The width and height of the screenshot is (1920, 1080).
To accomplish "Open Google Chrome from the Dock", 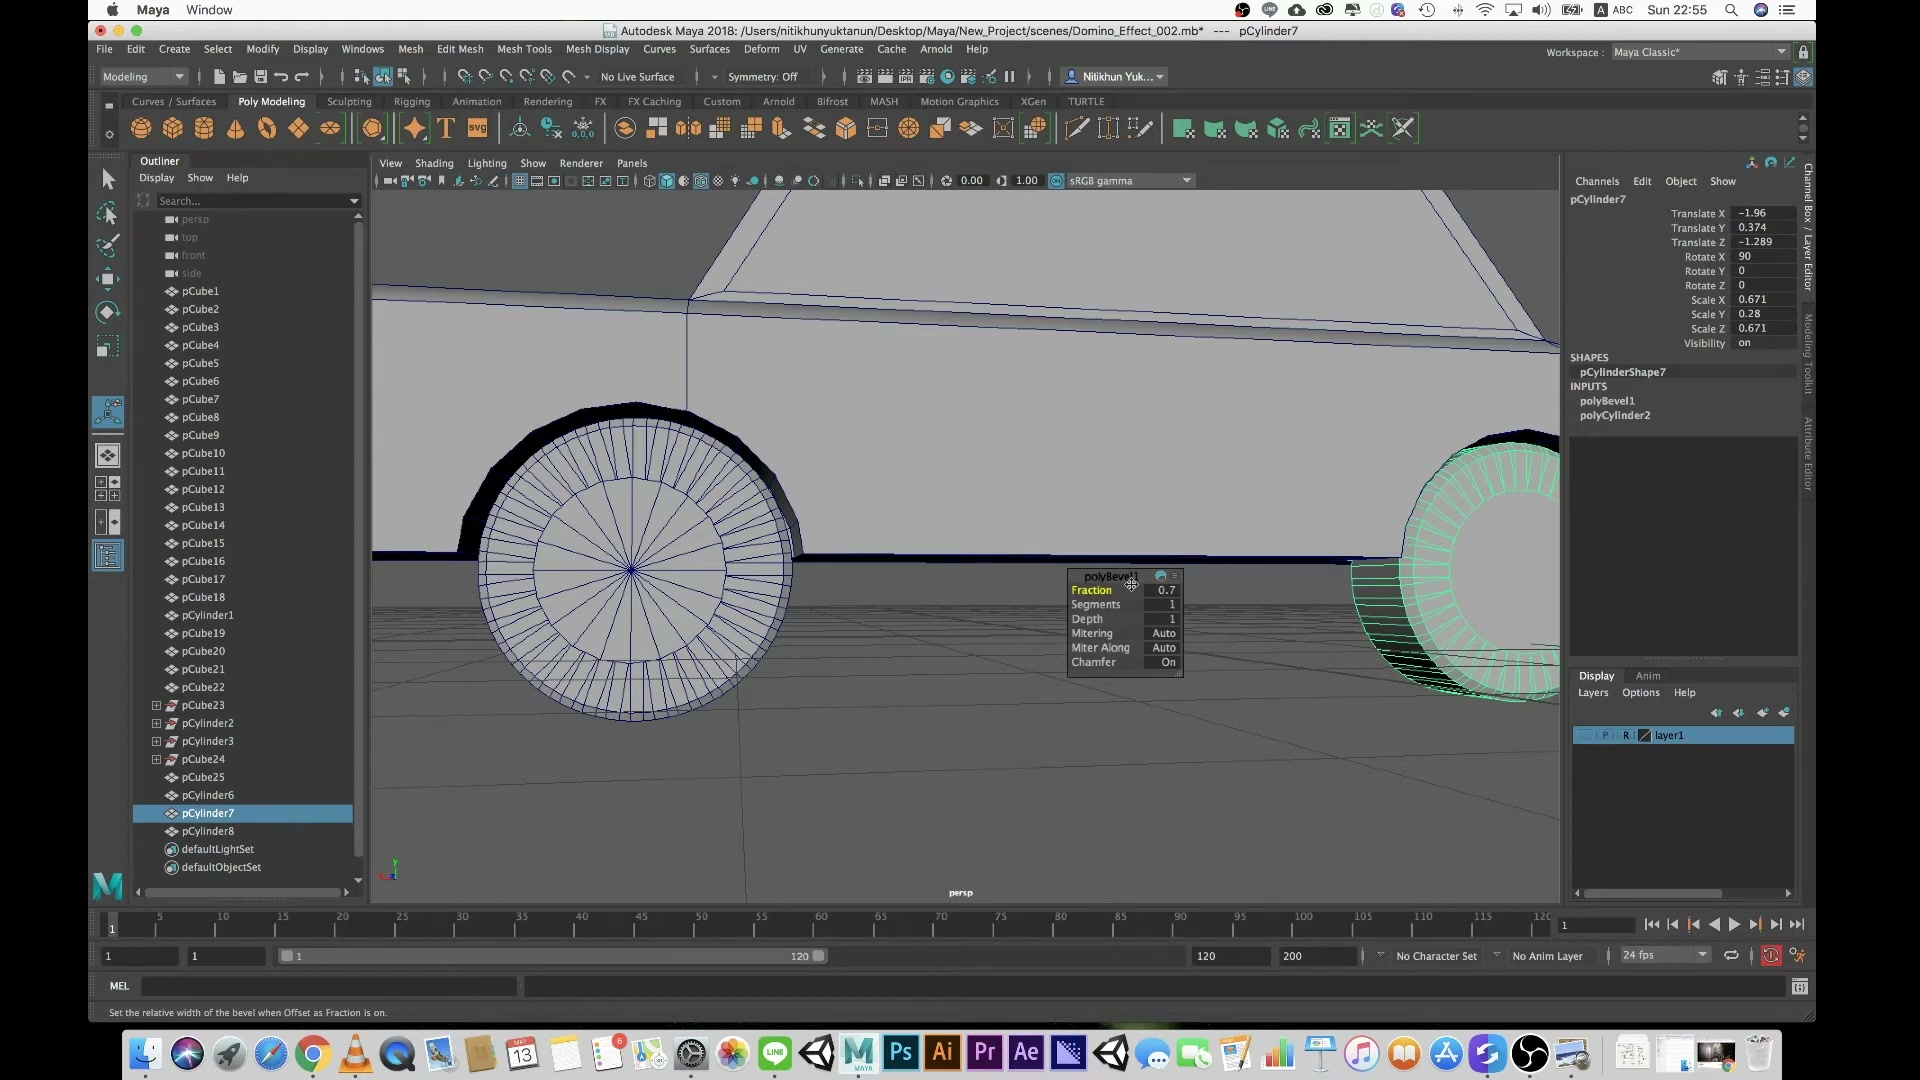I will pyautogui.click(x=313, y=1053).
